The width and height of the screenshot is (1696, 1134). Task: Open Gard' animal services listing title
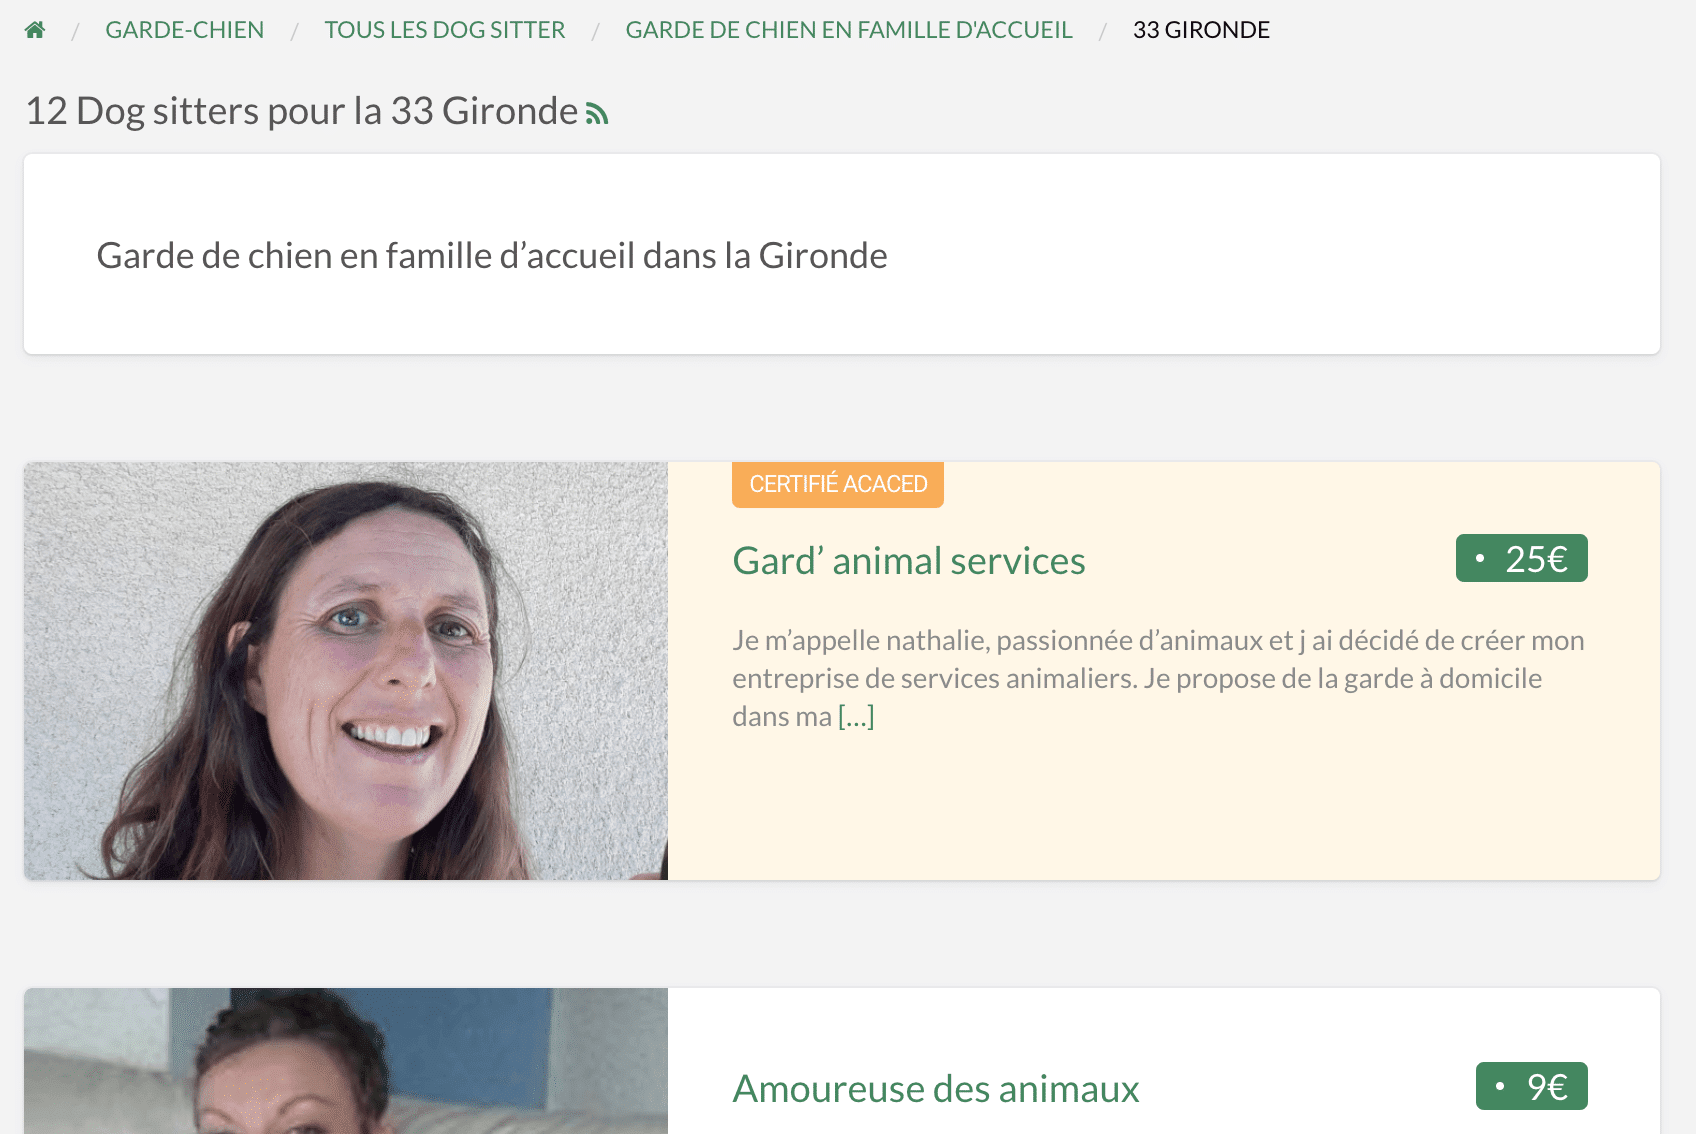pos(909,560)
